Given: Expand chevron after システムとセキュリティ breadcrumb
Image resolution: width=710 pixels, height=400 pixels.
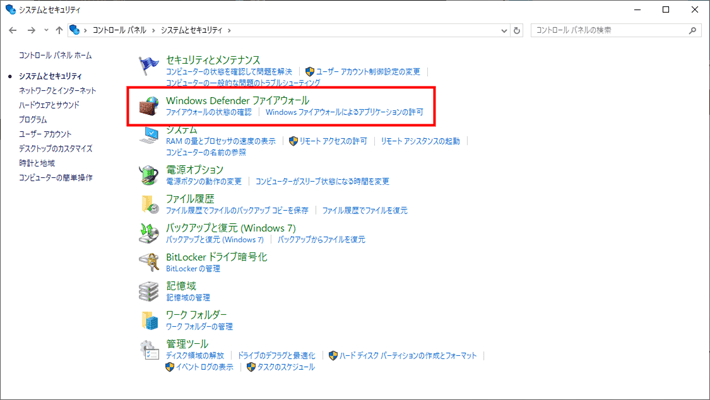Looking at the screenshot, I should pos(229,30).
